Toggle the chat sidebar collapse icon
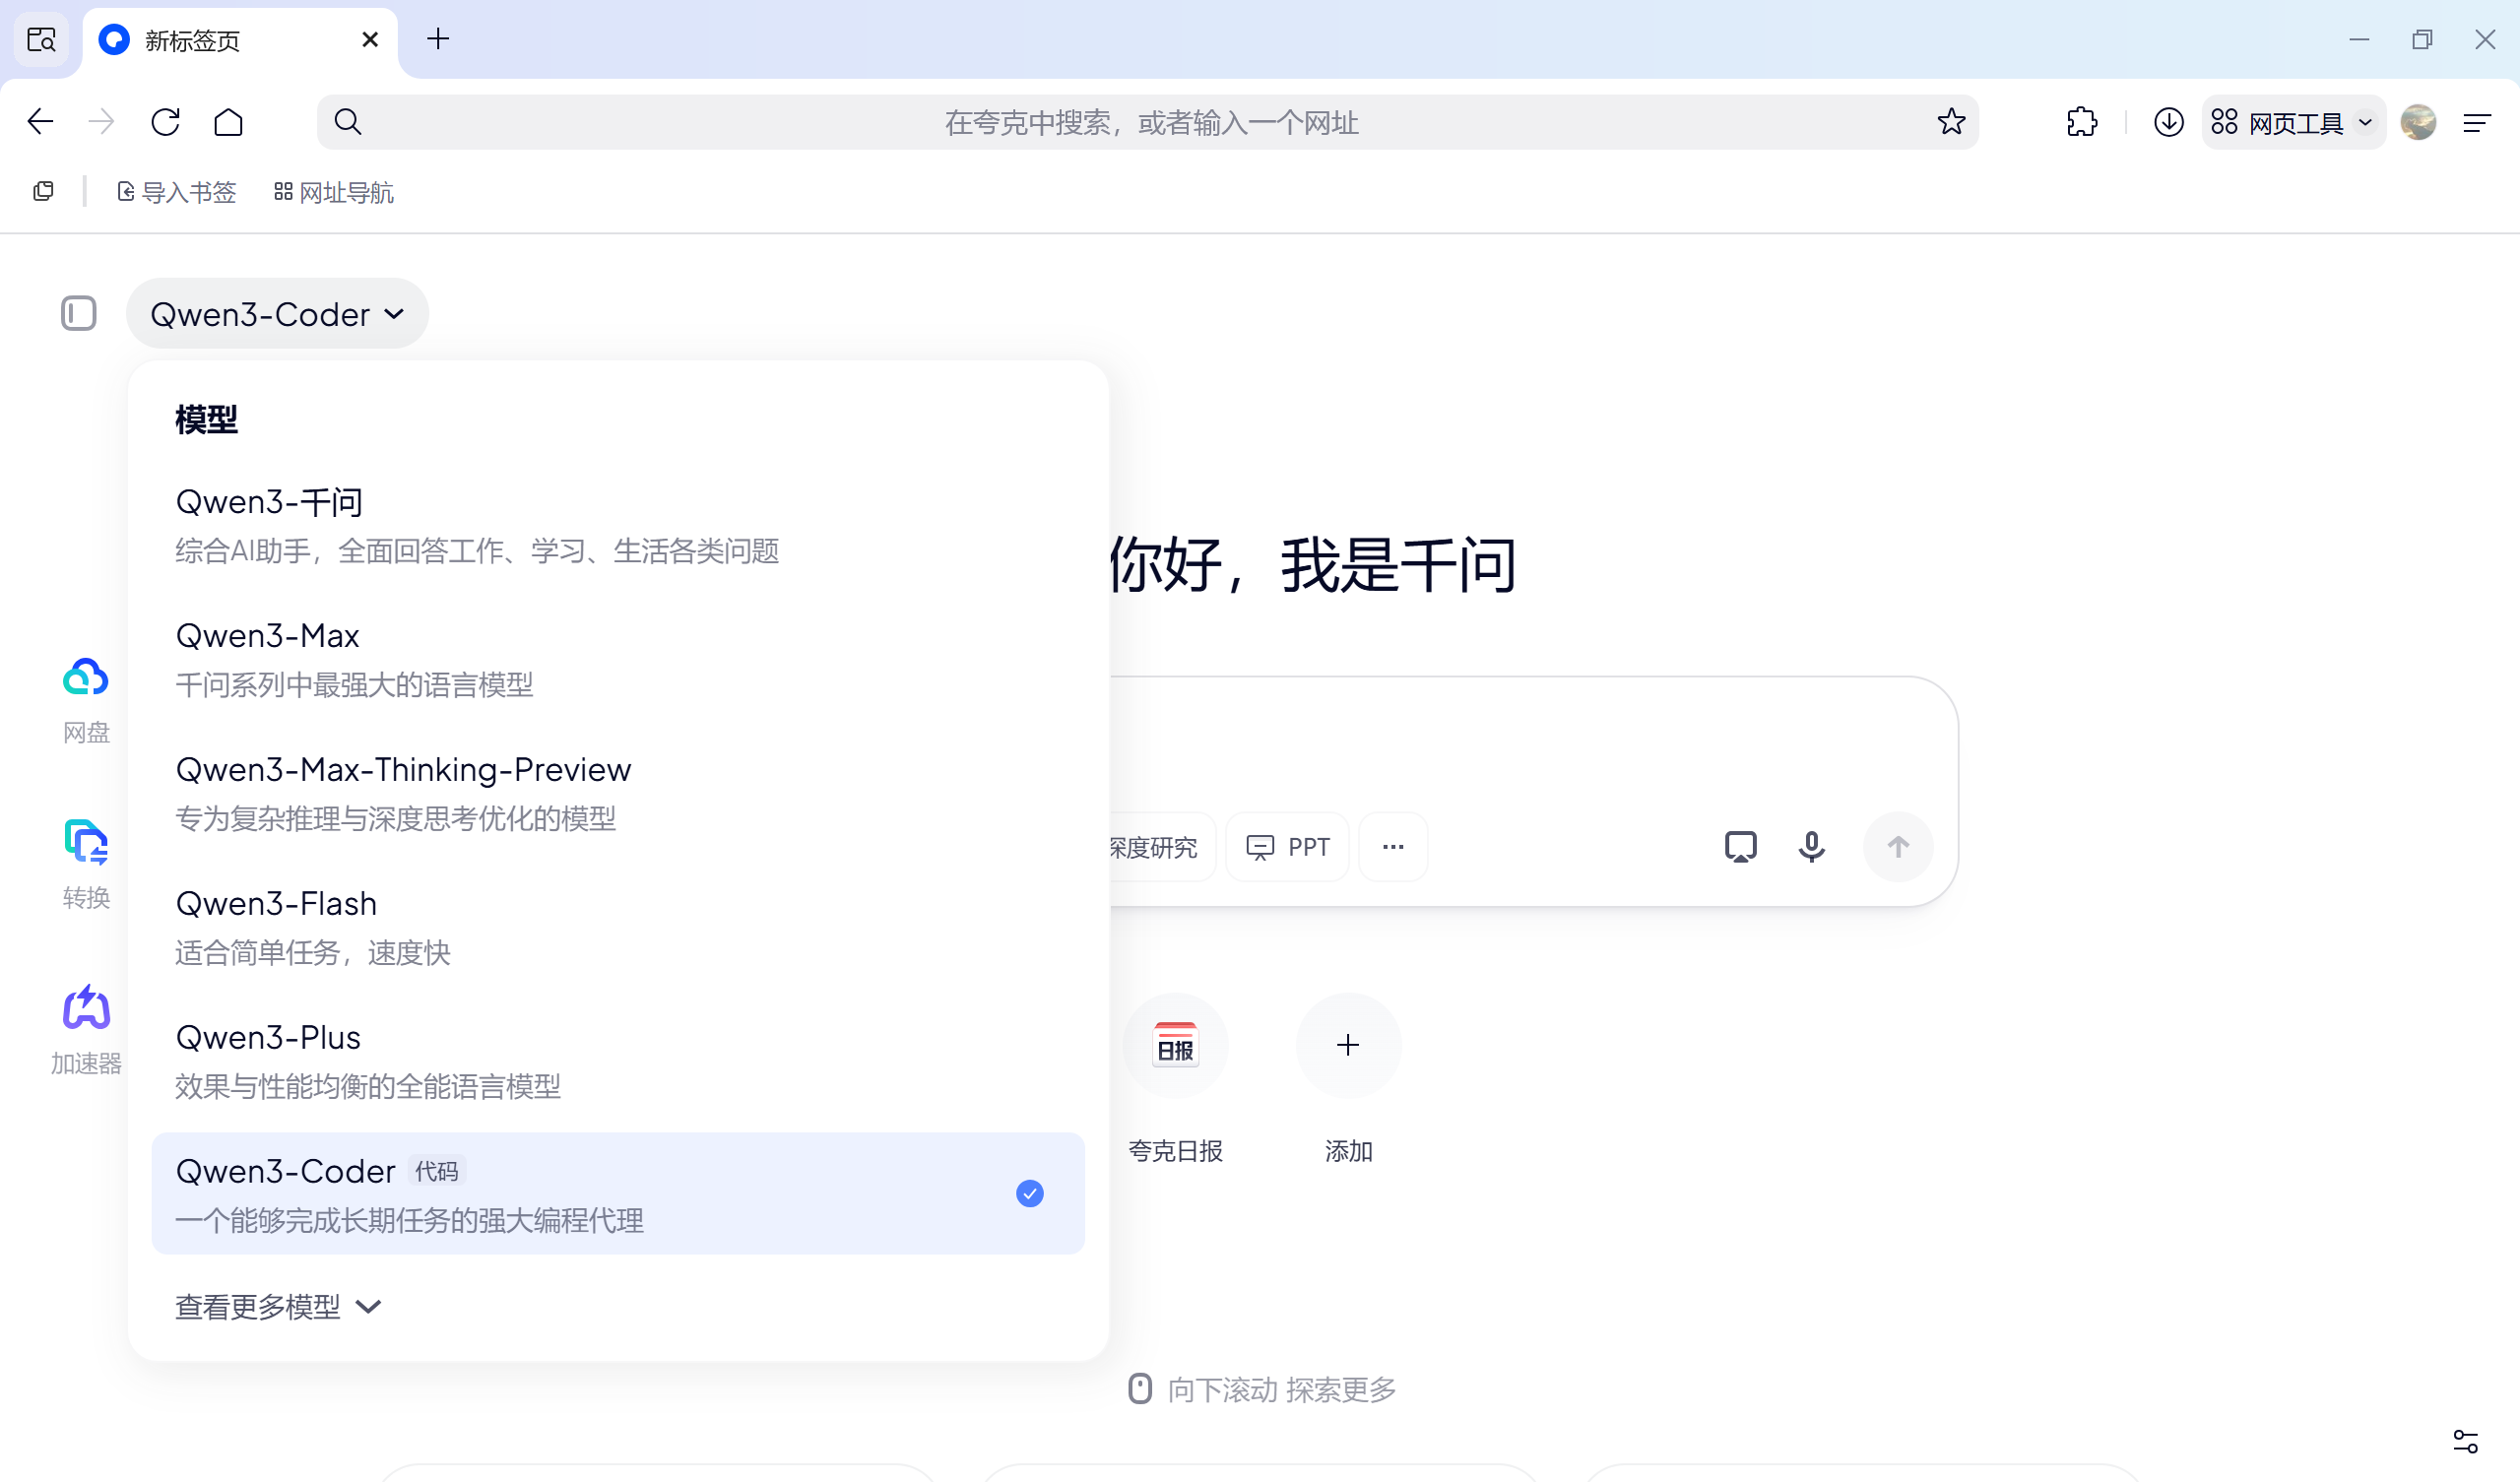Screen dimensions: 2520x1482 (x=78, y=313)
